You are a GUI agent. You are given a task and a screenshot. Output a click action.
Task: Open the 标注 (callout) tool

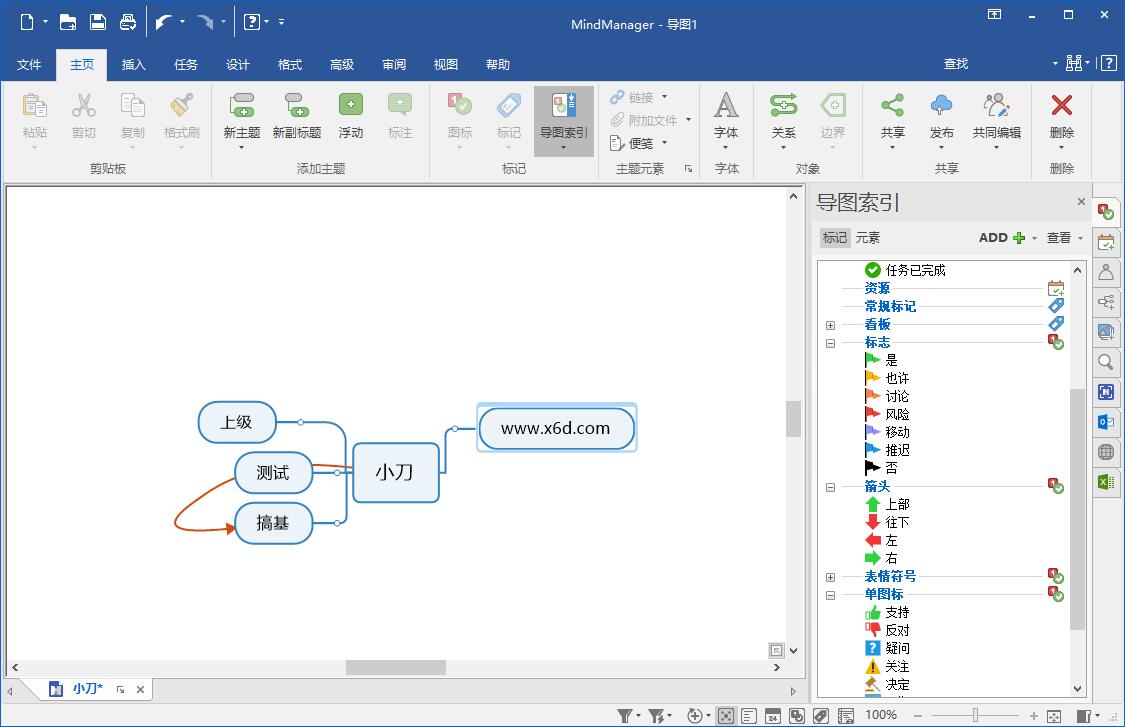[399, 118]
